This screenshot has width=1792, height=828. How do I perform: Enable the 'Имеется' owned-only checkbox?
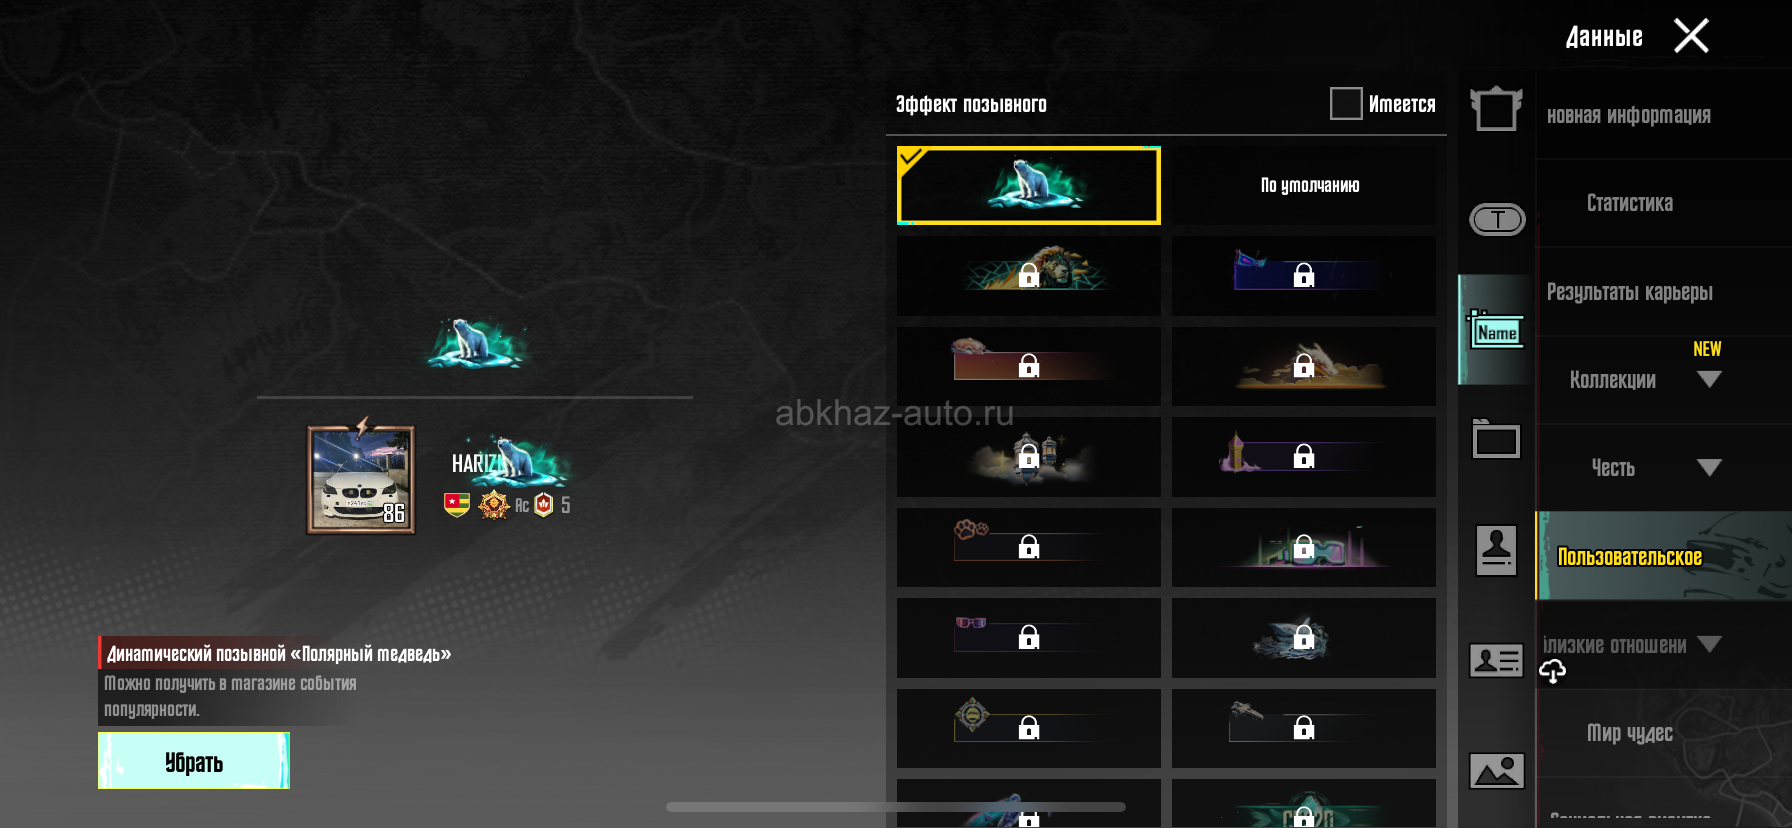[1346, 103]
